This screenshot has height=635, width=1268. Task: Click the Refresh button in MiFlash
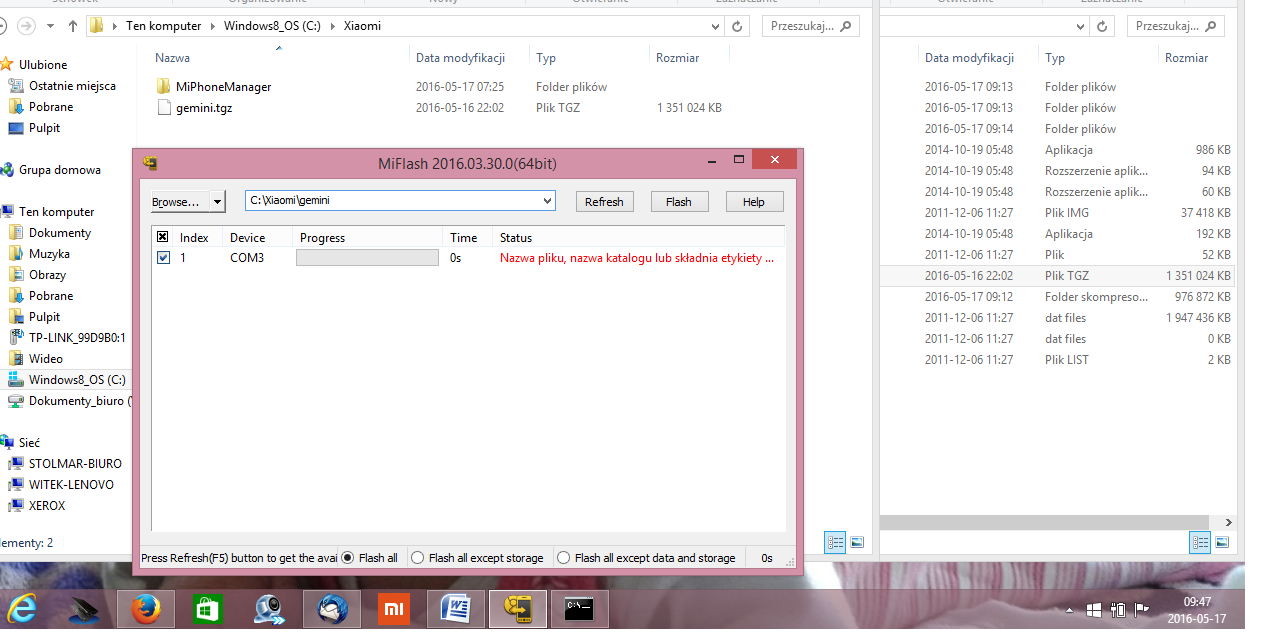click(x=604, y=202)
